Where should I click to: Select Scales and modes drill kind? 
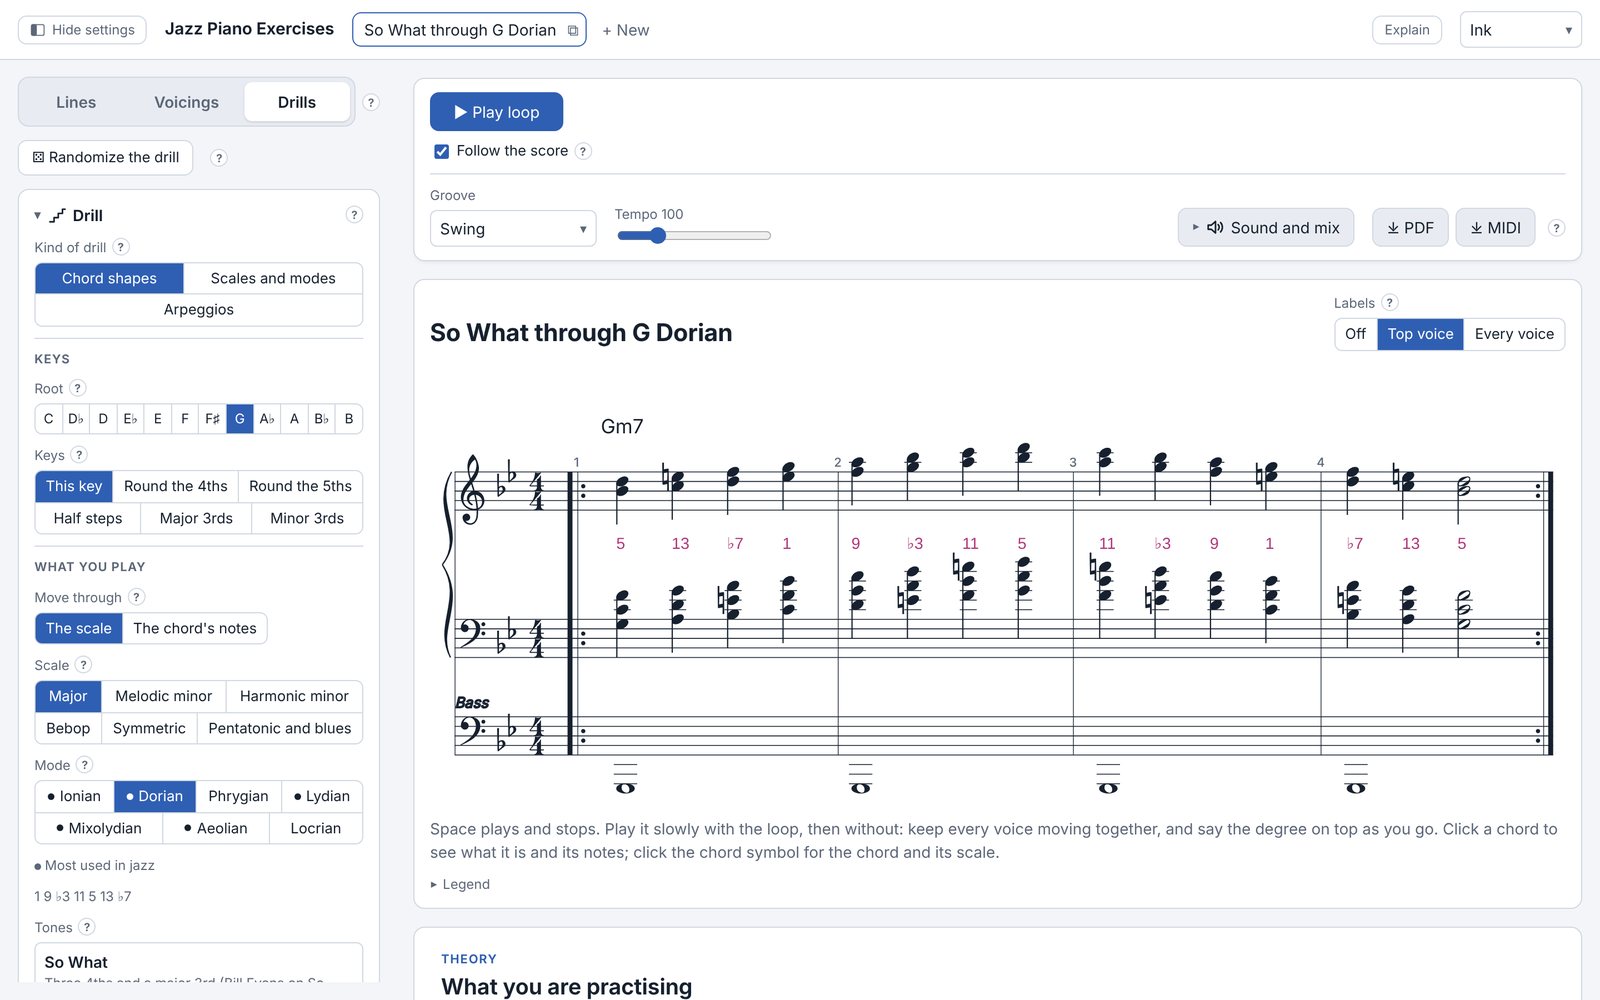coord(273,278)
